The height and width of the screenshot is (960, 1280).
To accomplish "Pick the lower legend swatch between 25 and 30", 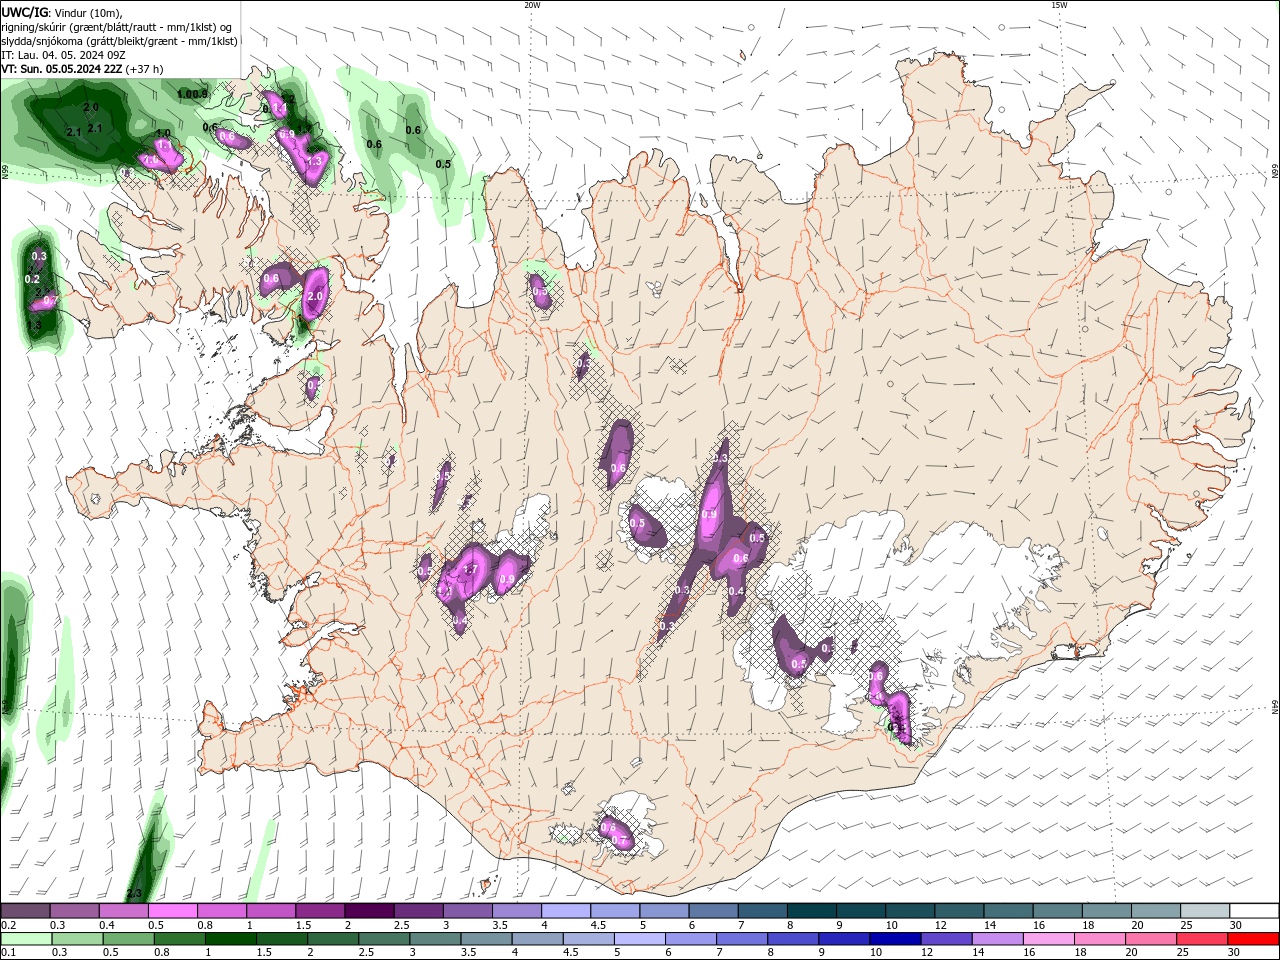I will coord(1203,939).
